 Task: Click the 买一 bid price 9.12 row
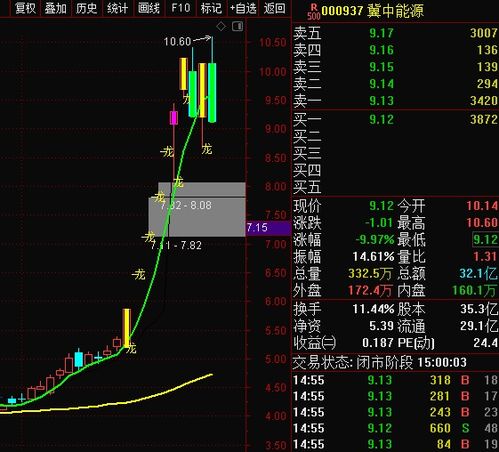(396, 119)
